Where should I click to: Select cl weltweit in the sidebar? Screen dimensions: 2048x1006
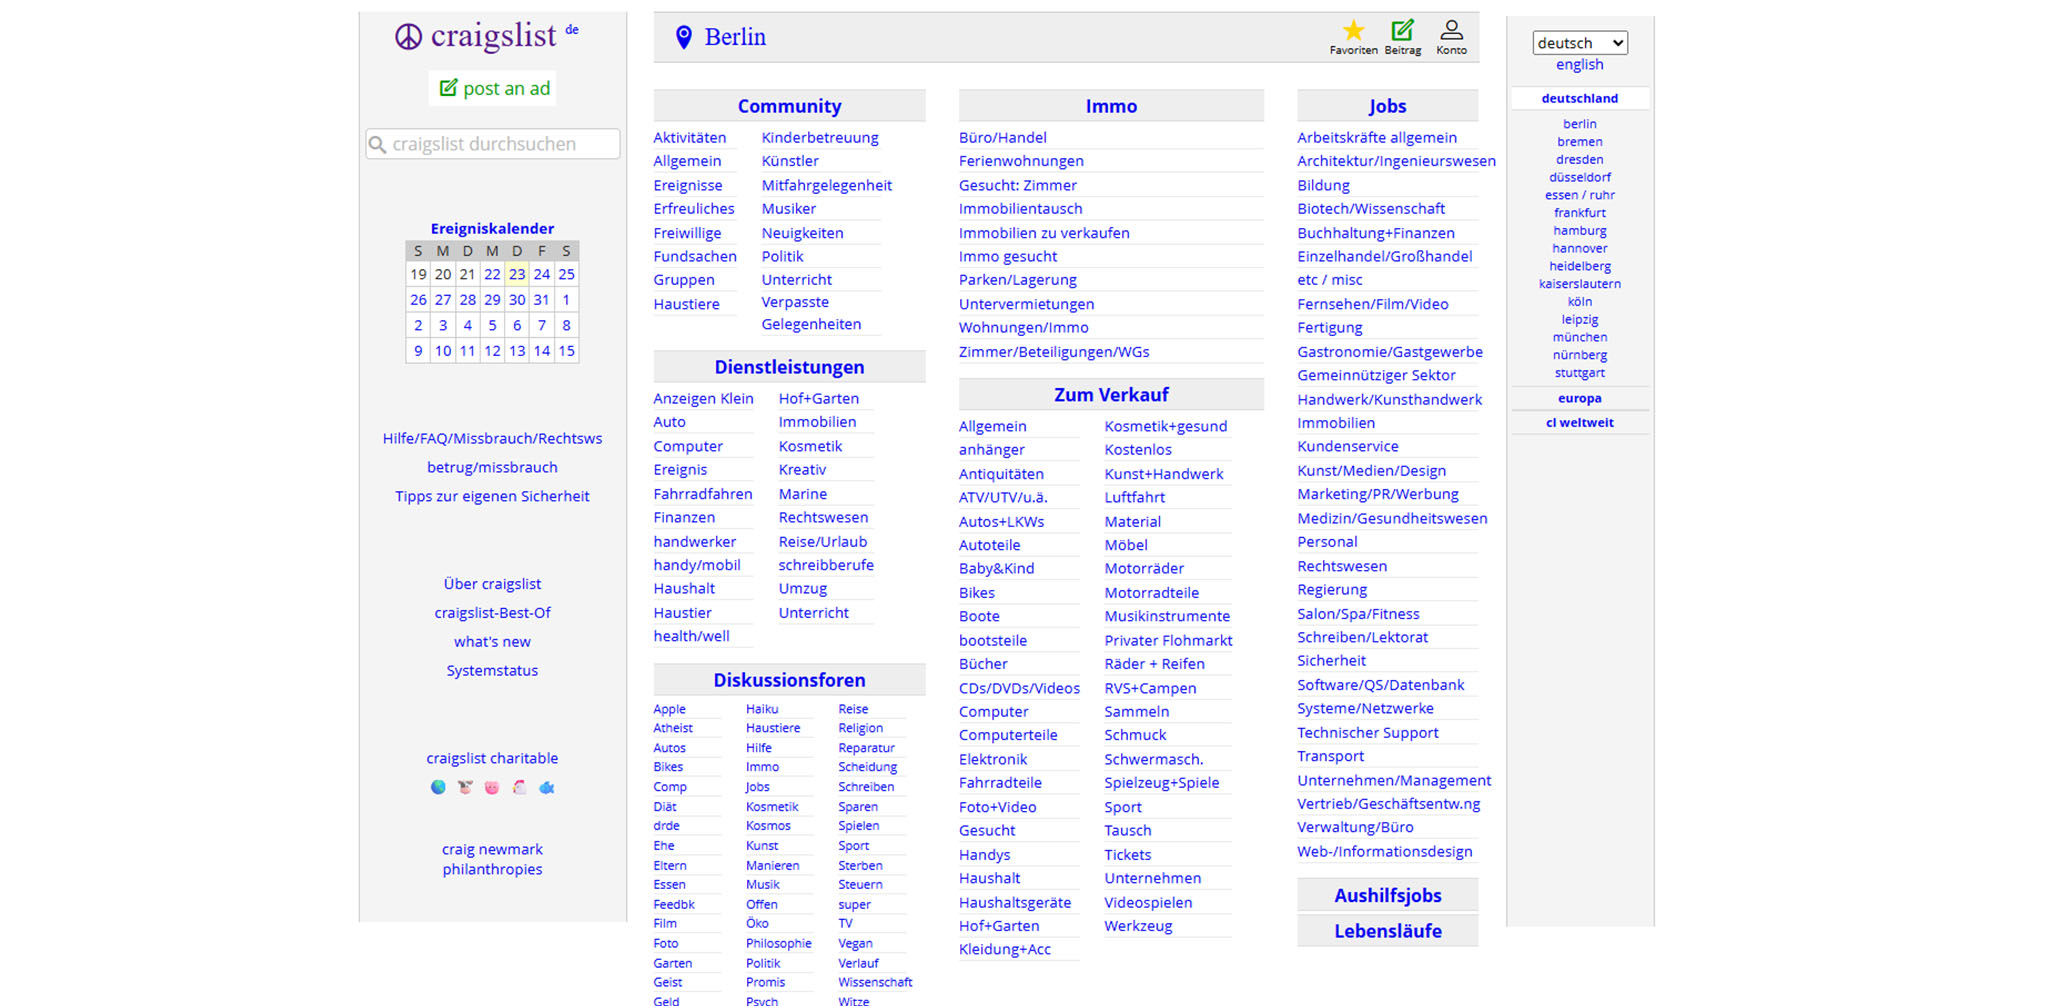coord(1579,422)
